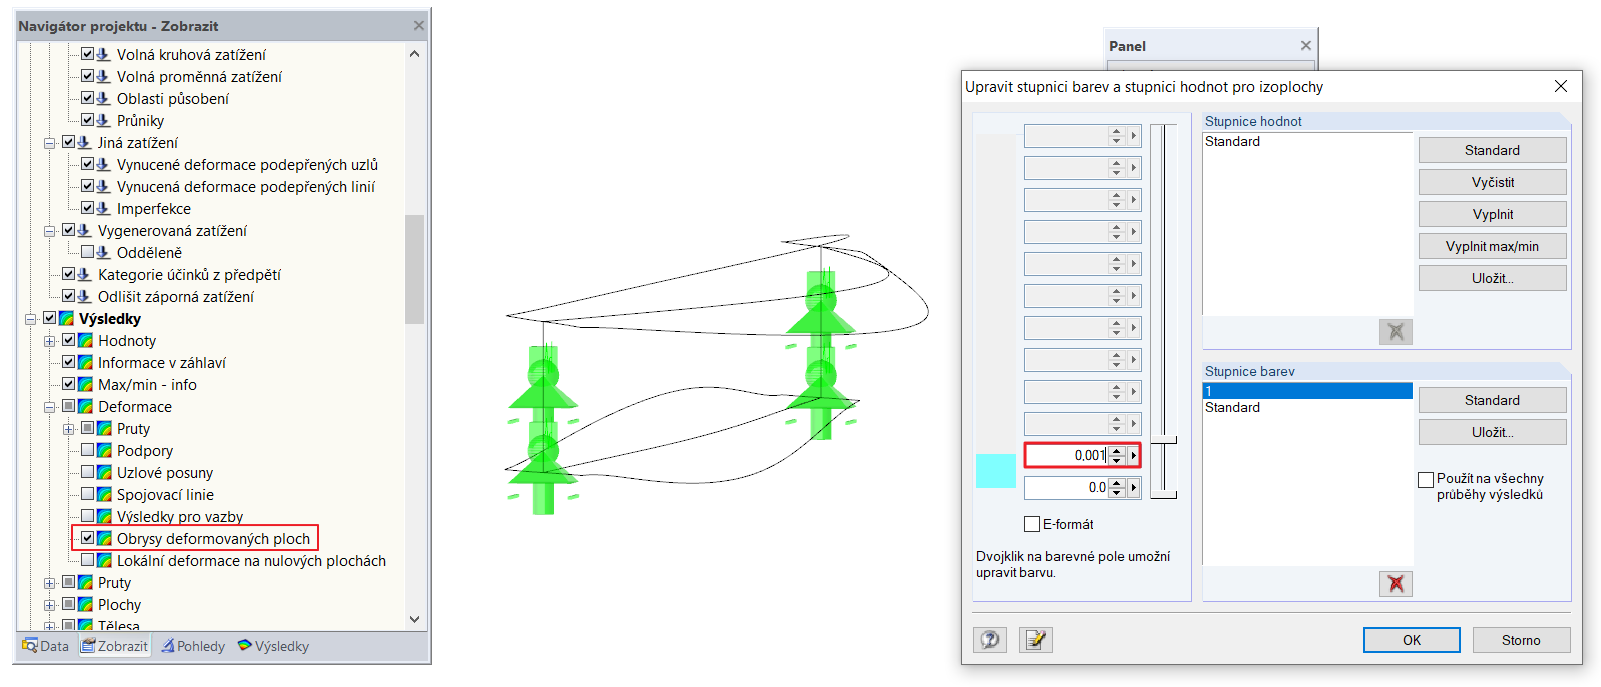The width and height of the screenshot is (1601, 687).
Task: Click the Vyčistit button
Action: (x=1492, y=182)
